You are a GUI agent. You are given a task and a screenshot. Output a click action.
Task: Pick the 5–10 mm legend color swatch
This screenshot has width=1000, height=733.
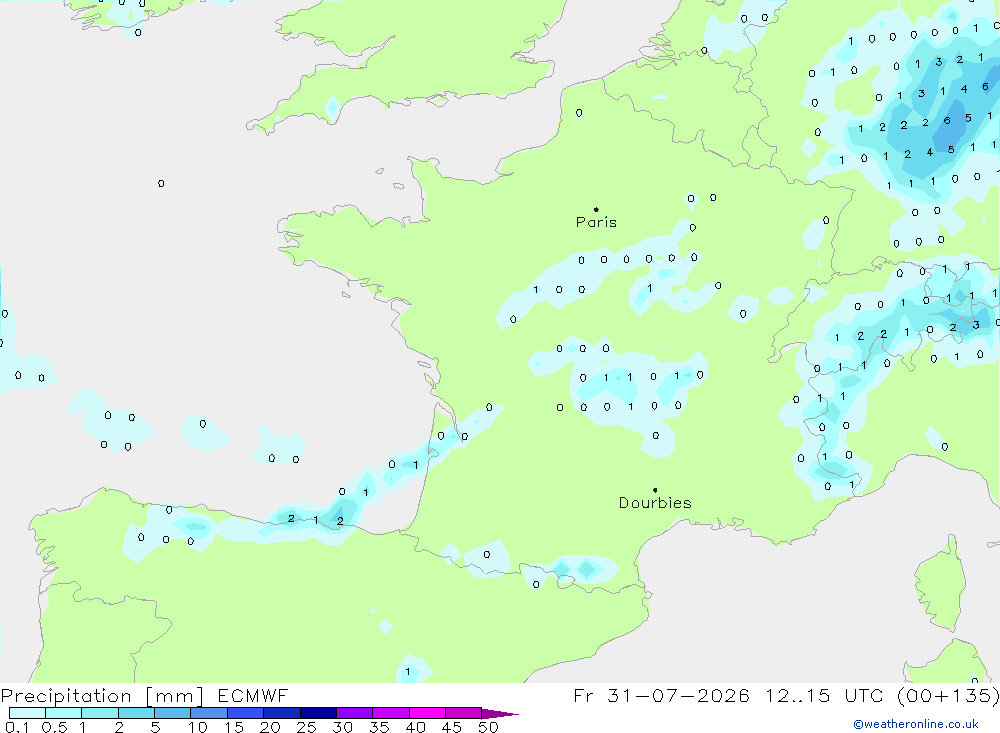(x=173, y=713)
